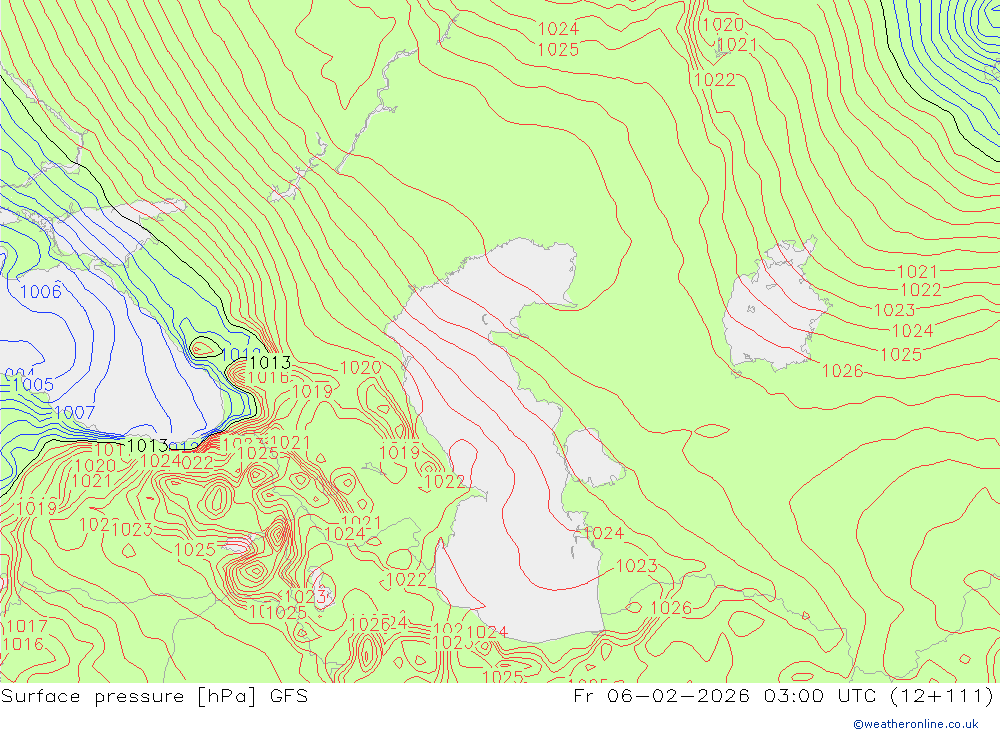Screen dimensions: 1000x733
Task: Click the blue 1005 isobar label
Action: coord(33,384)
